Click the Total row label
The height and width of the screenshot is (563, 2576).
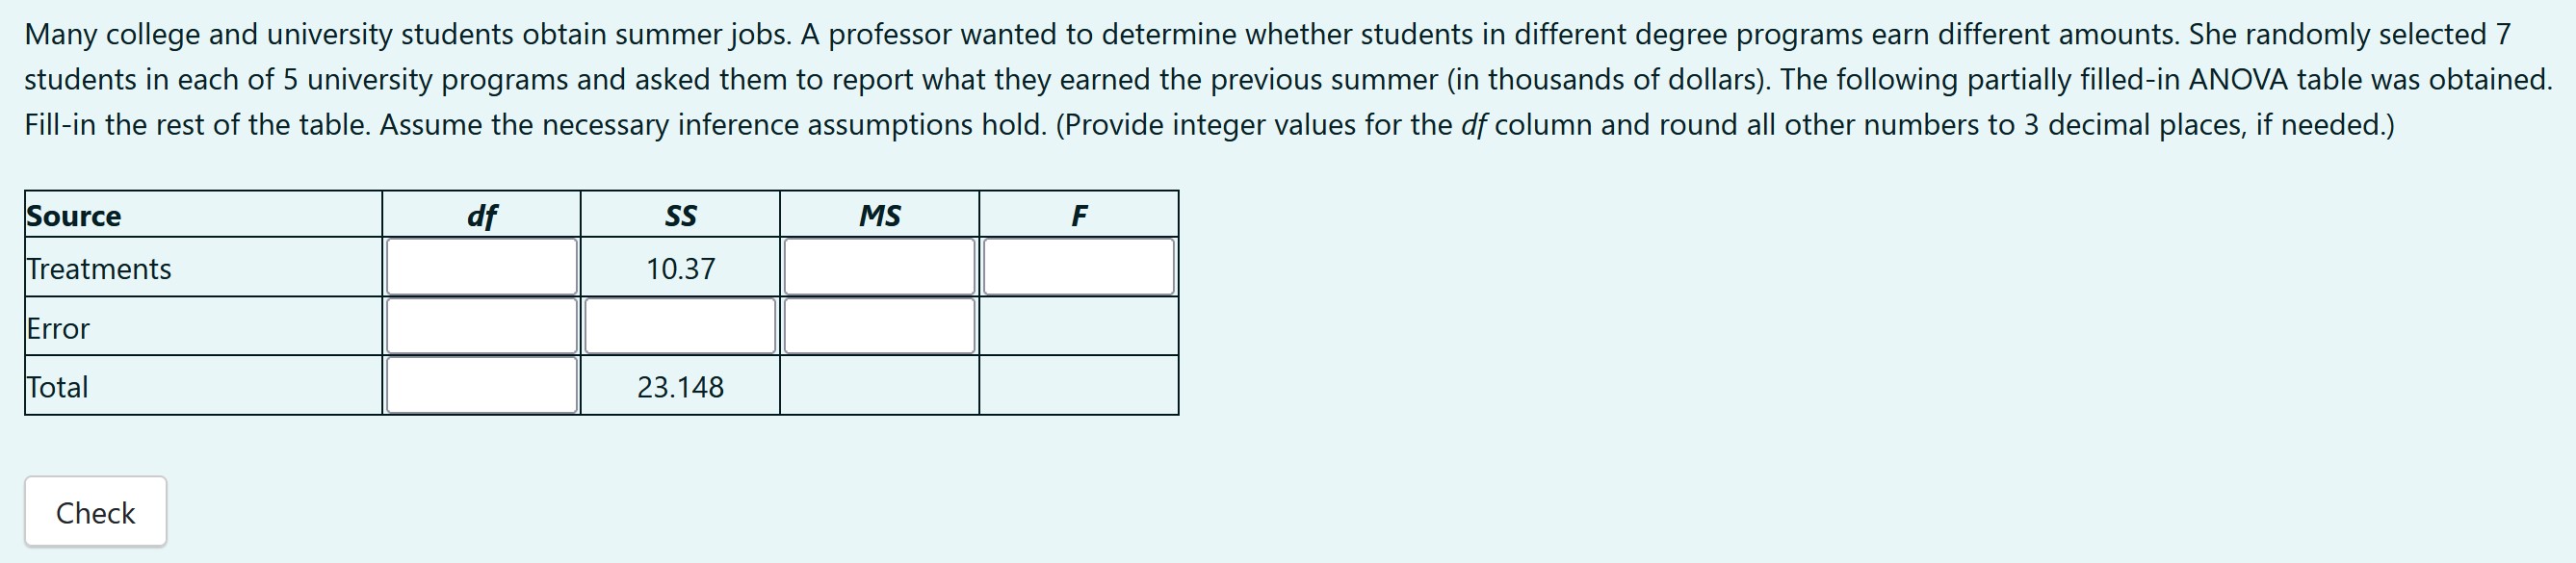click(x=56, y=388)
